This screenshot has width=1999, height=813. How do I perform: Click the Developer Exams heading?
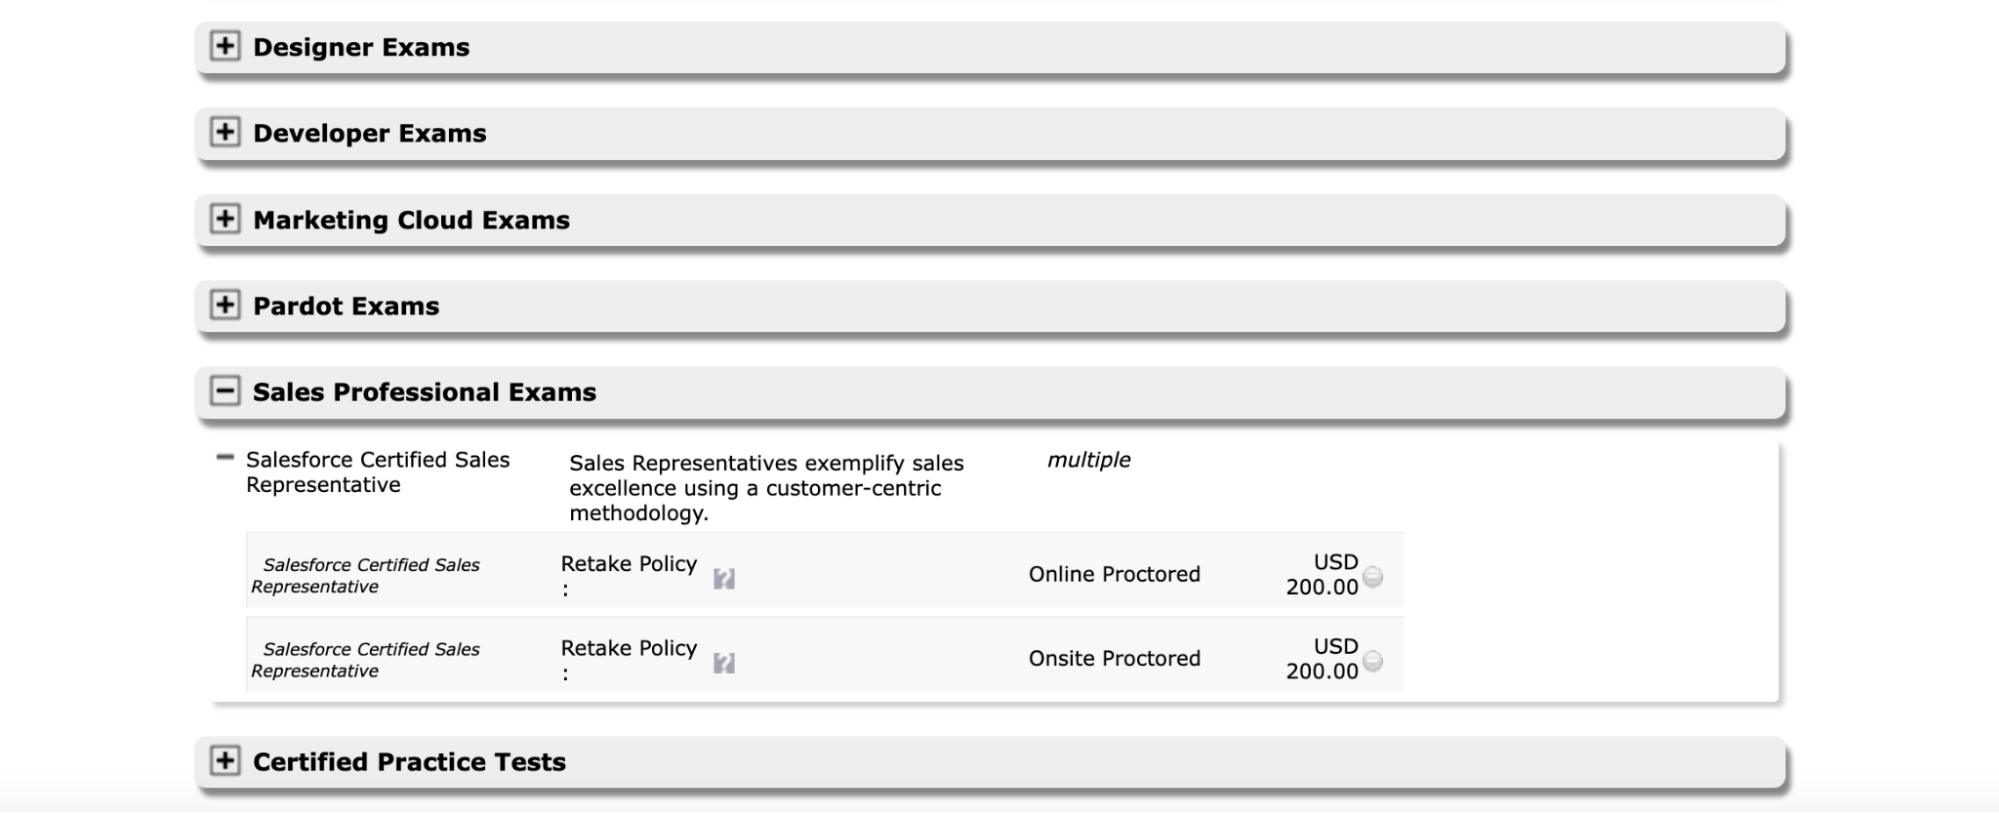pos(369,133)
